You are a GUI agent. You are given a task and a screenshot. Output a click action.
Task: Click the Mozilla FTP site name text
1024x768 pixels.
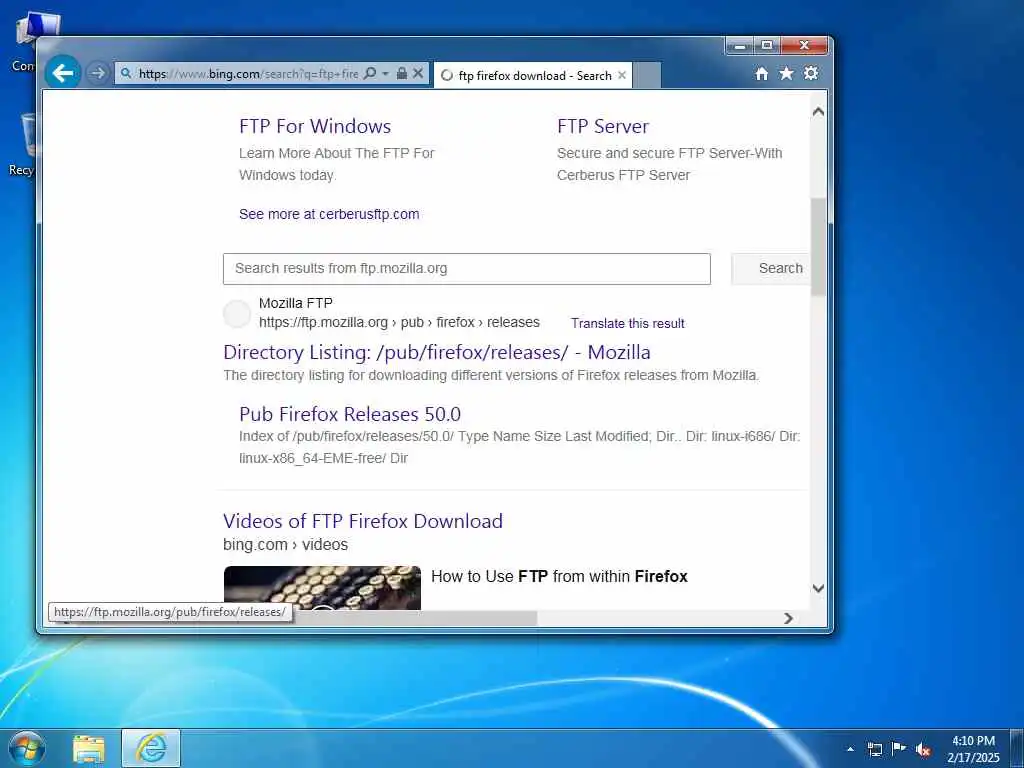[296, 303]
